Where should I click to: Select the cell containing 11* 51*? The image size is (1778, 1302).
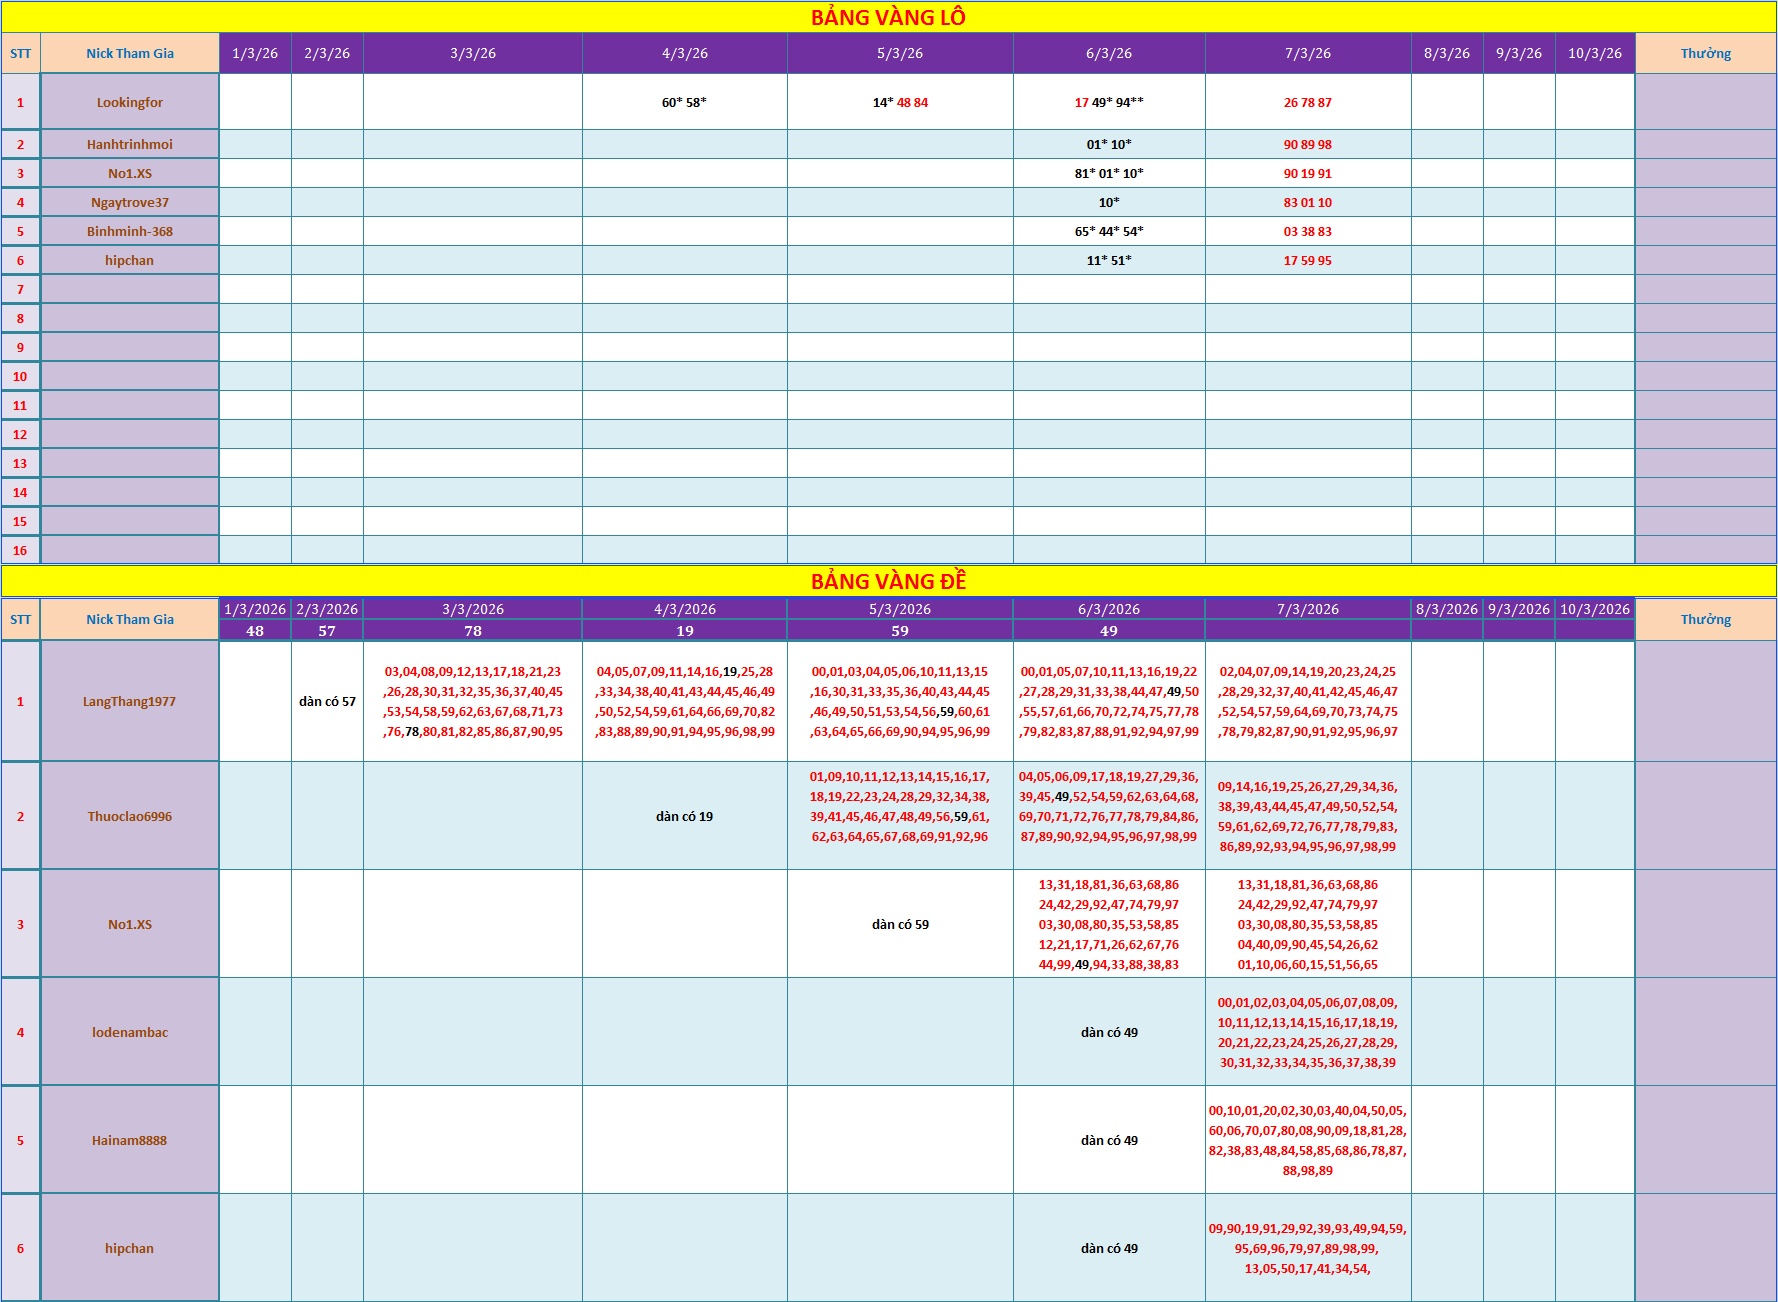click(1109, 260)
